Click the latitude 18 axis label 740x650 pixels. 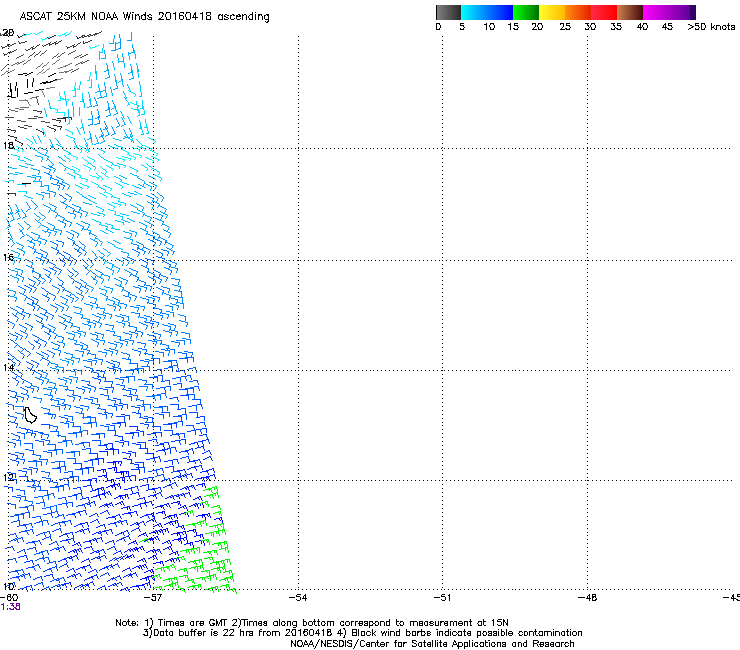pyautogui.click(x=8, y=145)
